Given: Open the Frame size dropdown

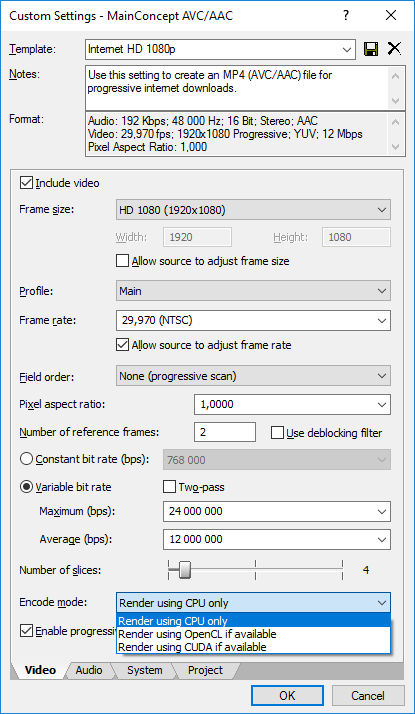Looking at the screenshot, I should [x=382, y=210].
